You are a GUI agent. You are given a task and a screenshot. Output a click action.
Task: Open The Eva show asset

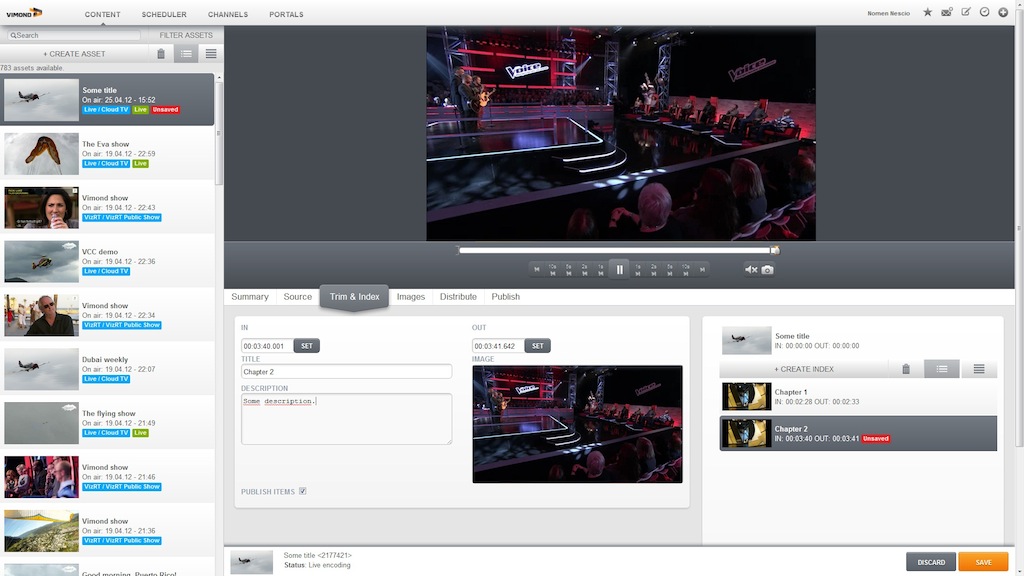coord(108,153)
